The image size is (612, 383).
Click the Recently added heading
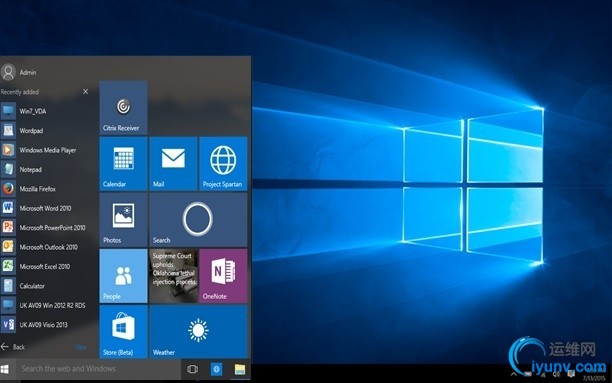point(20,92)
